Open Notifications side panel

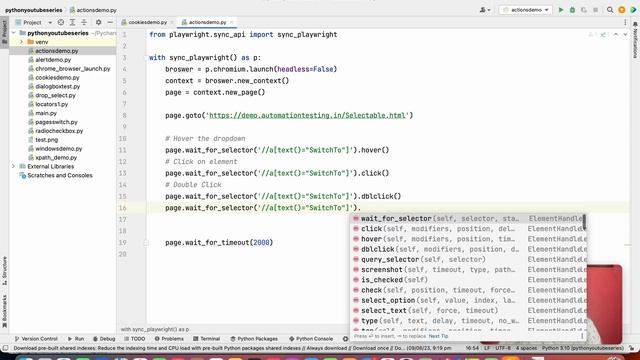coord(635,40)
